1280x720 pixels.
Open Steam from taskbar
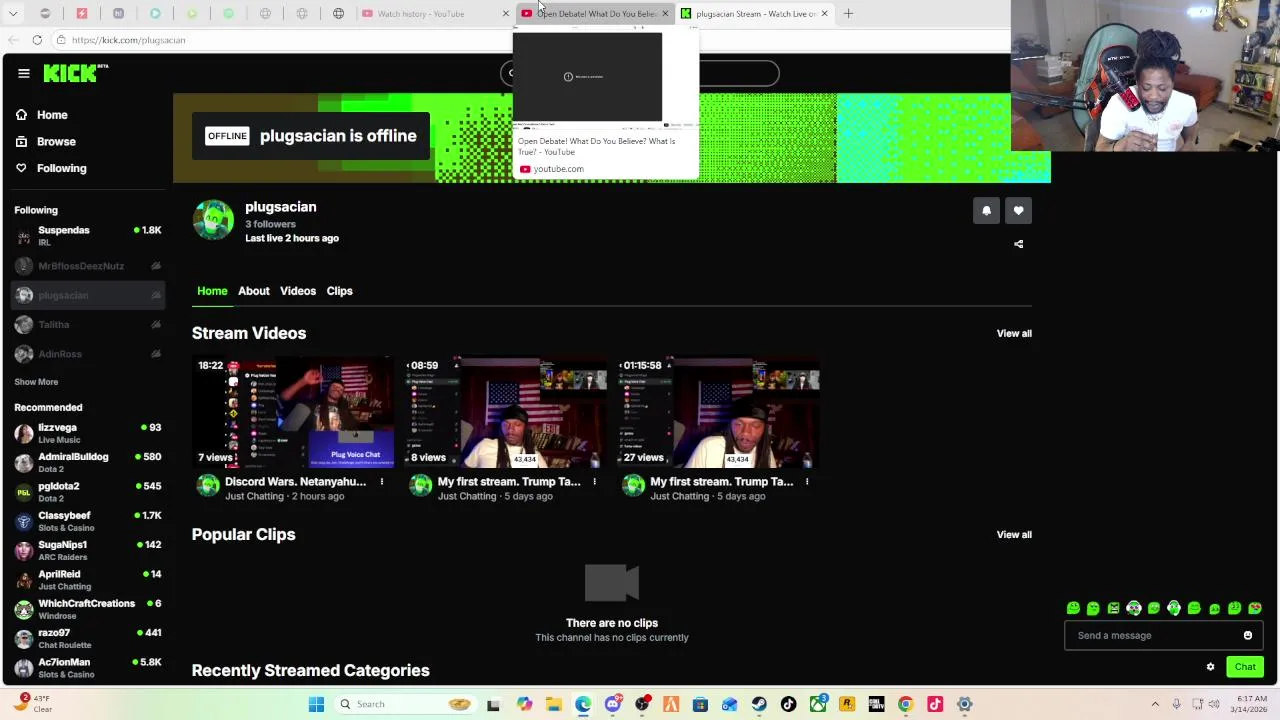[759, 704]
